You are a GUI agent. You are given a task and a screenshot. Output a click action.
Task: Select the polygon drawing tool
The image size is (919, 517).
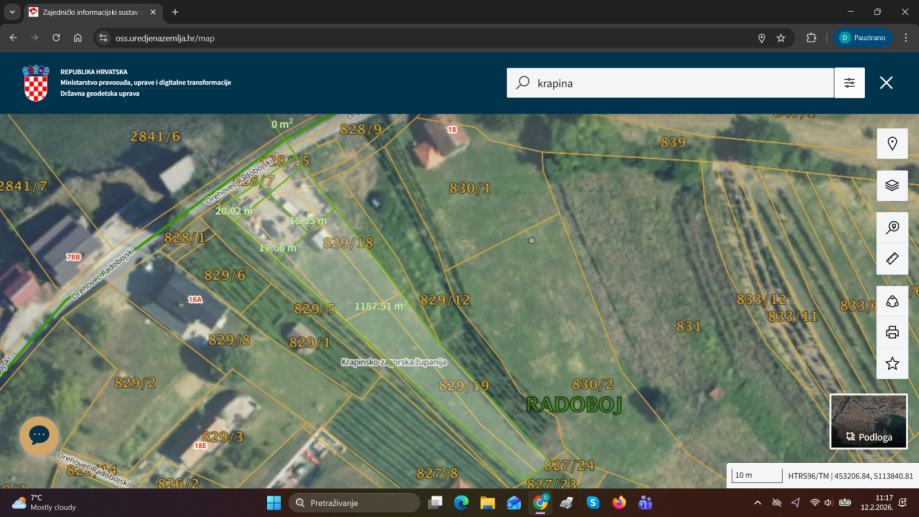click(x=892, y=301)
